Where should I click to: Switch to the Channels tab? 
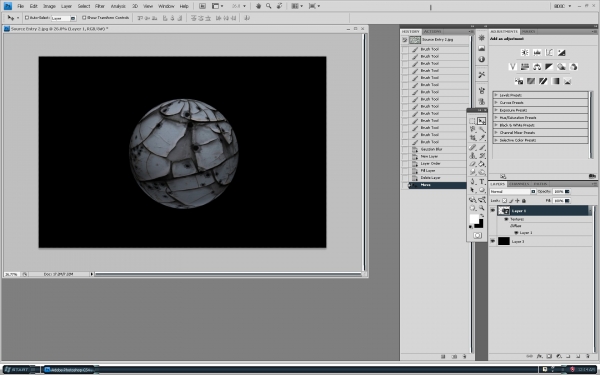(x=519, y=184)
